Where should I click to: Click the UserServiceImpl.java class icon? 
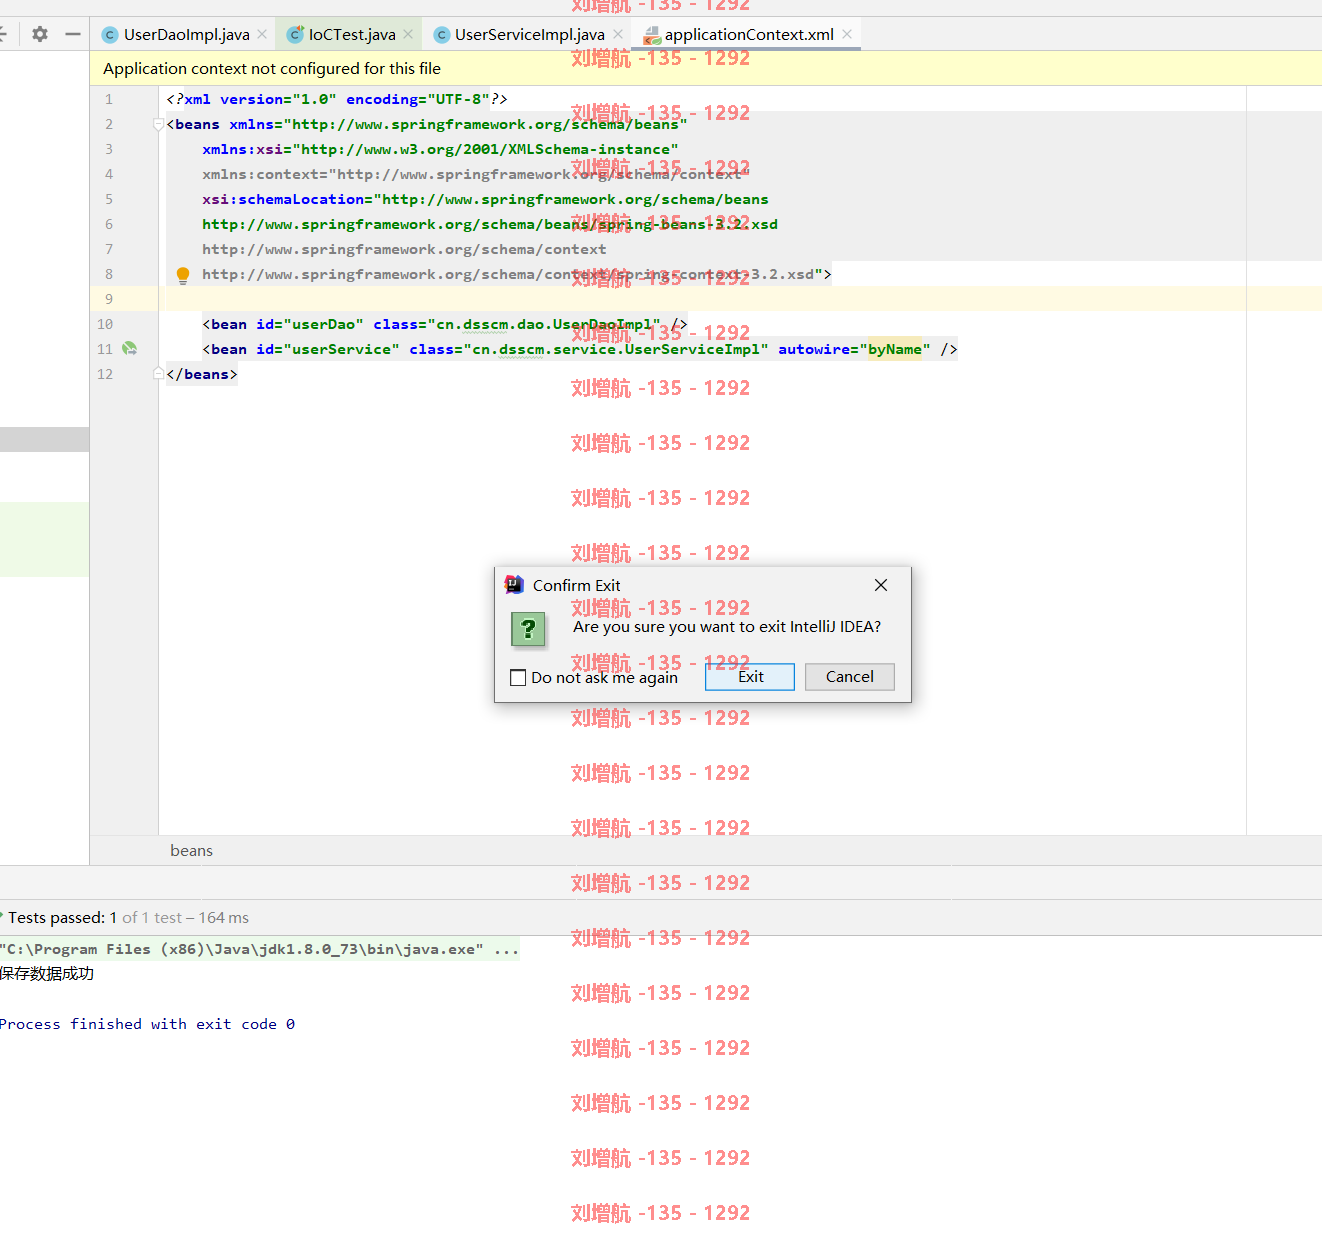click(441, 35)
